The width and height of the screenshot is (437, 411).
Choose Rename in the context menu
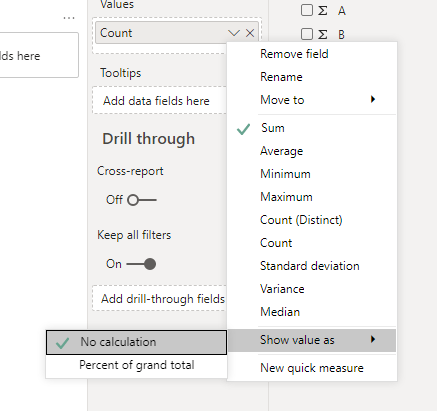[281, 77]
